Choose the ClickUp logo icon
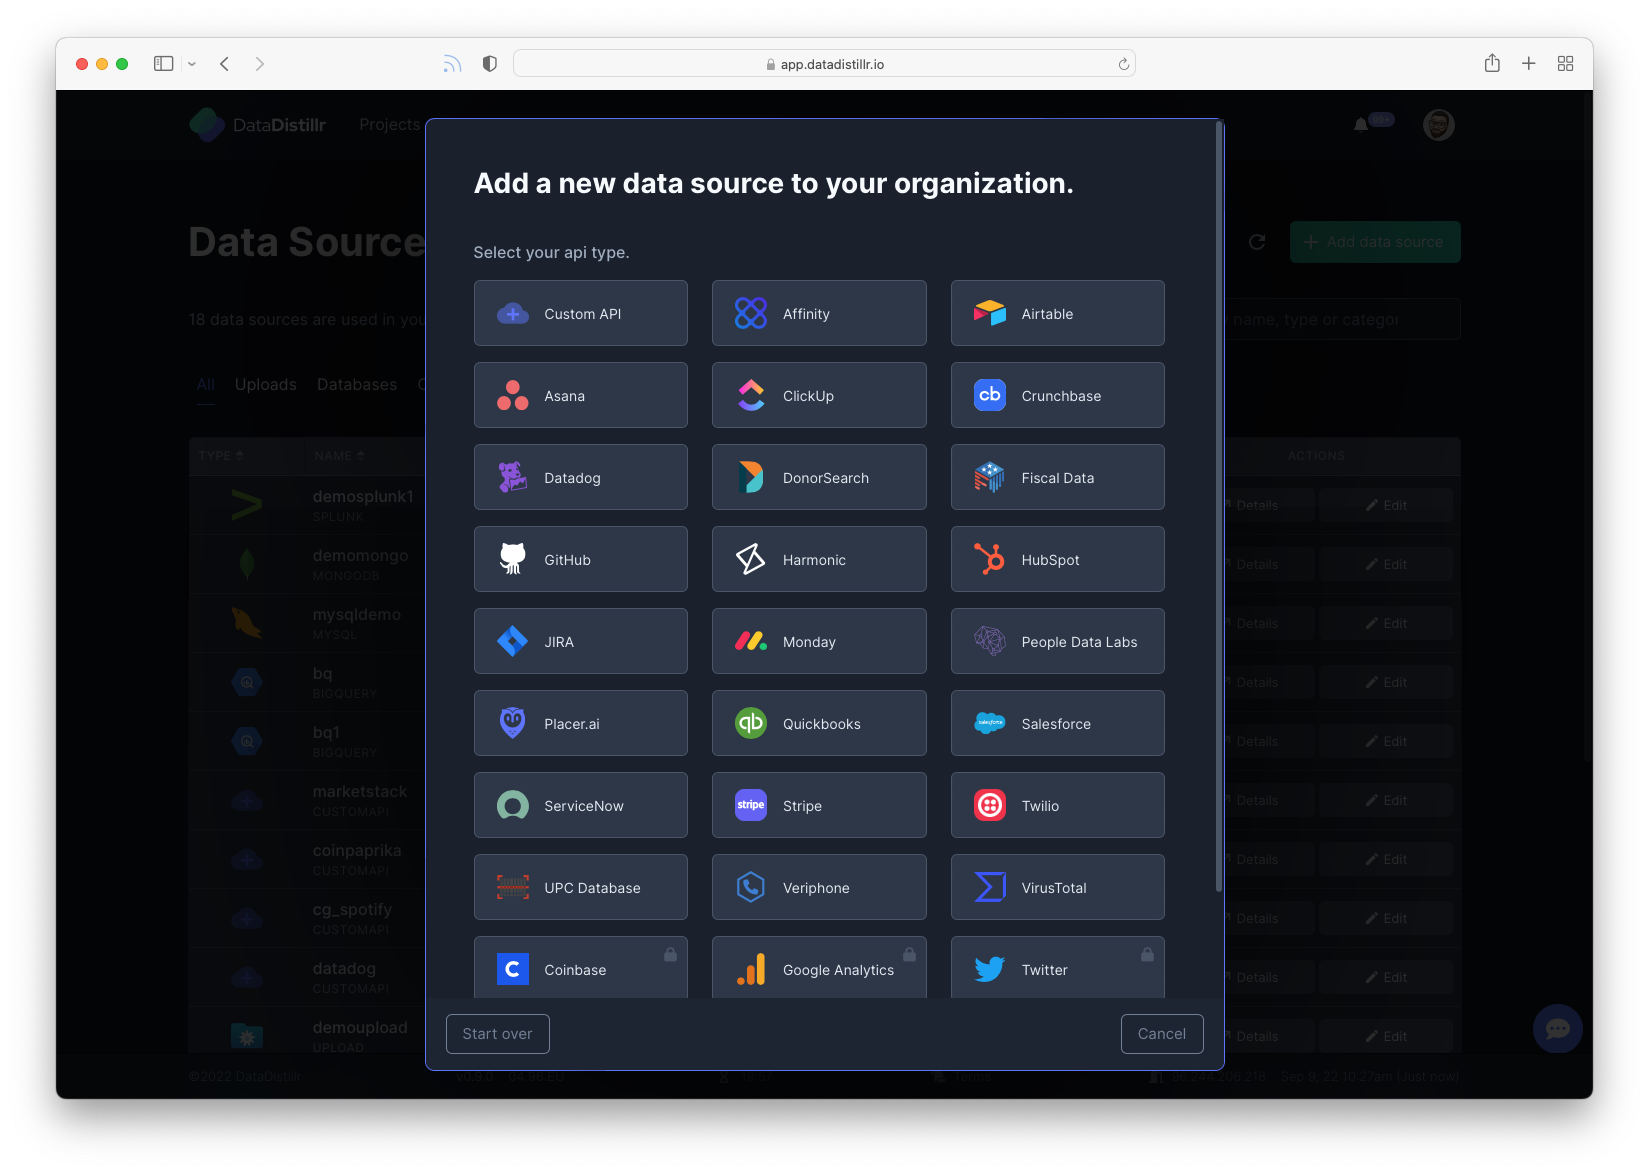 pos(751,396)
